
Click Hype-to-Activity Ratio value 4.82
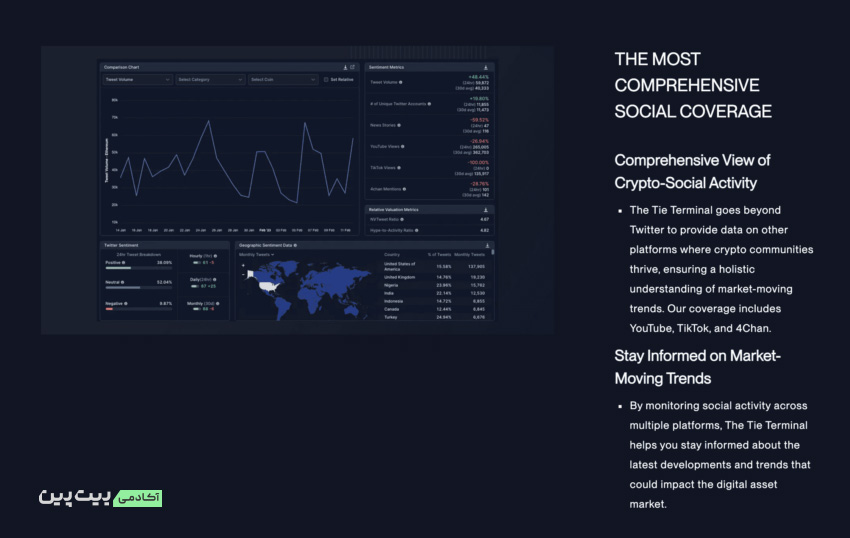pyautogui.click(x=485, y=230)
